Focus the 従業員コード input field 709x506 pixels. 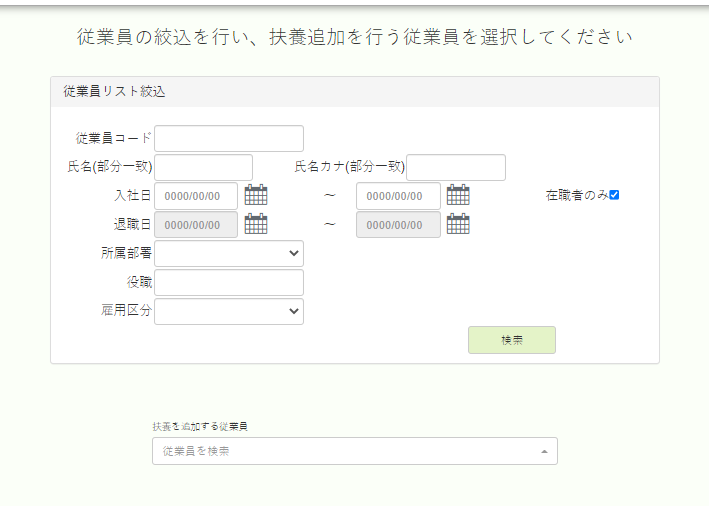(x=229, y=138)
